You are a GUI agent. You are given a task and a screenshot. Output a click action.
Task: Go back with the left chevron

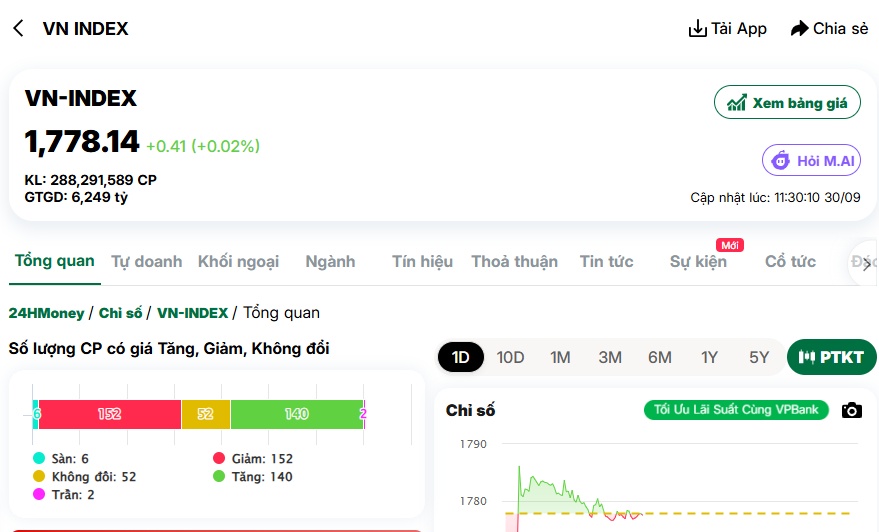[x=18, y=28]
